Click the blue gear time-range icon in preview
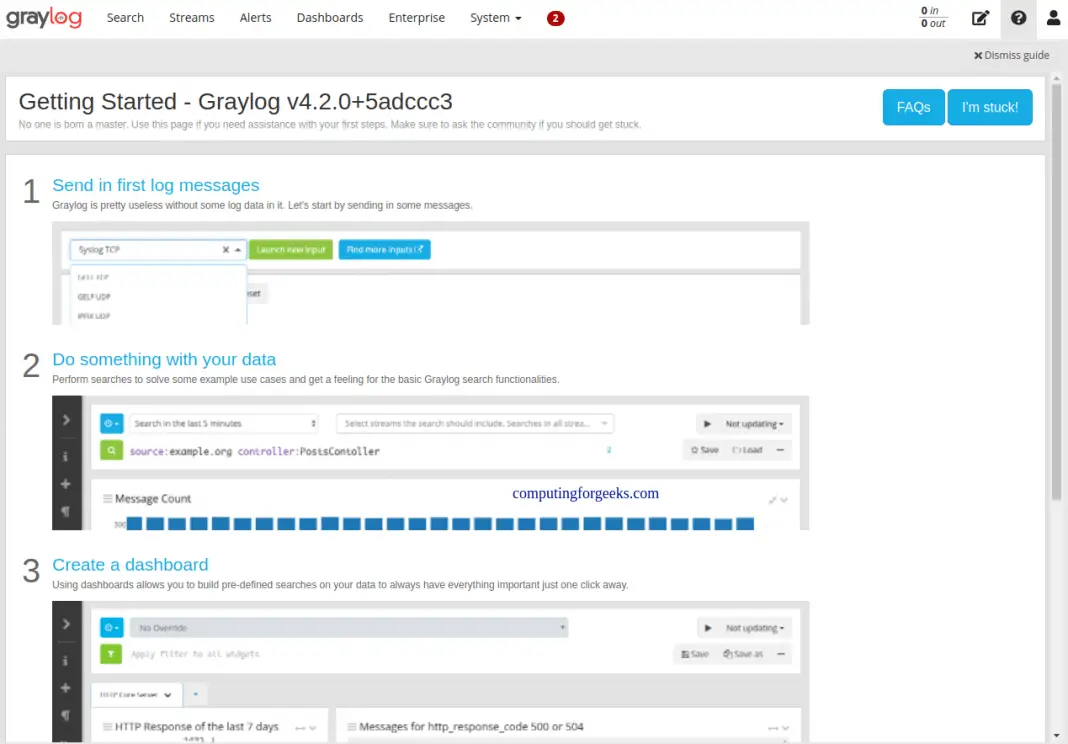This screenshot has width=1068, height=744. [x=110, y=423]
